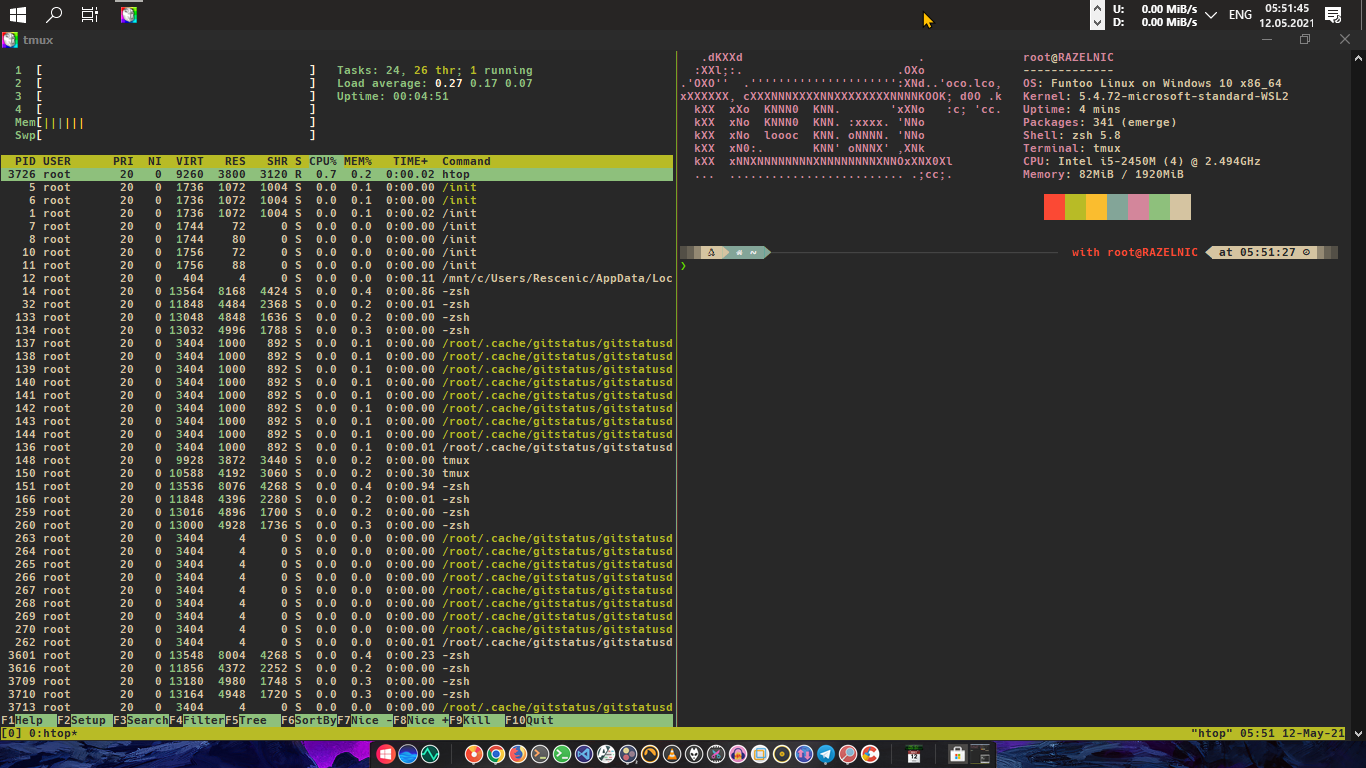Open the green pulse monitor dock icon
The image size is (1366, 768).
pos(430,754)
